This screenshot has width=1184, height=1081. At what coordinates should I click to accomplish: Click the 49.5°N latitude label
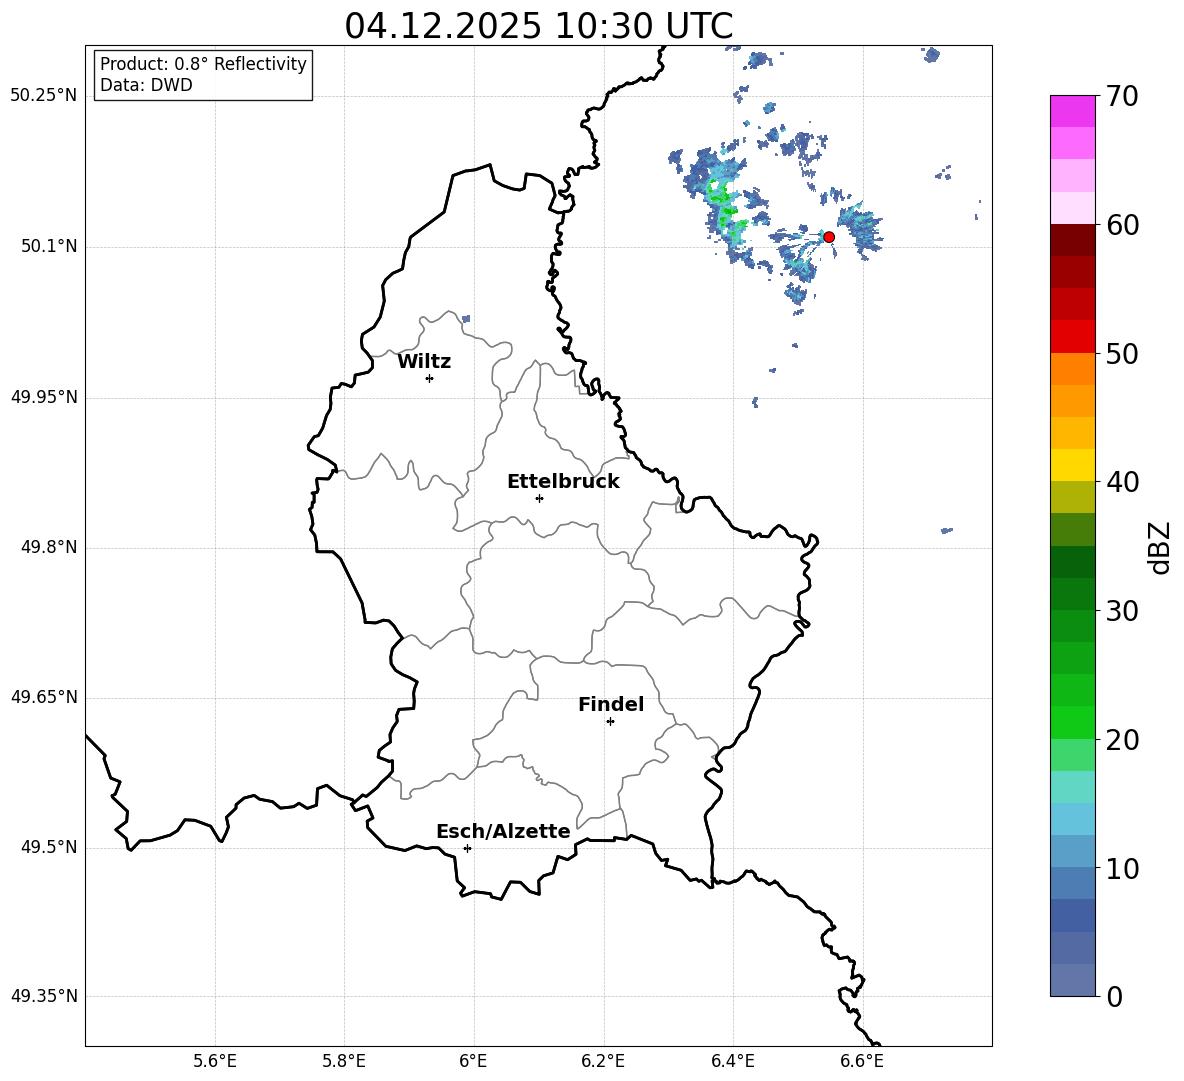49,847
